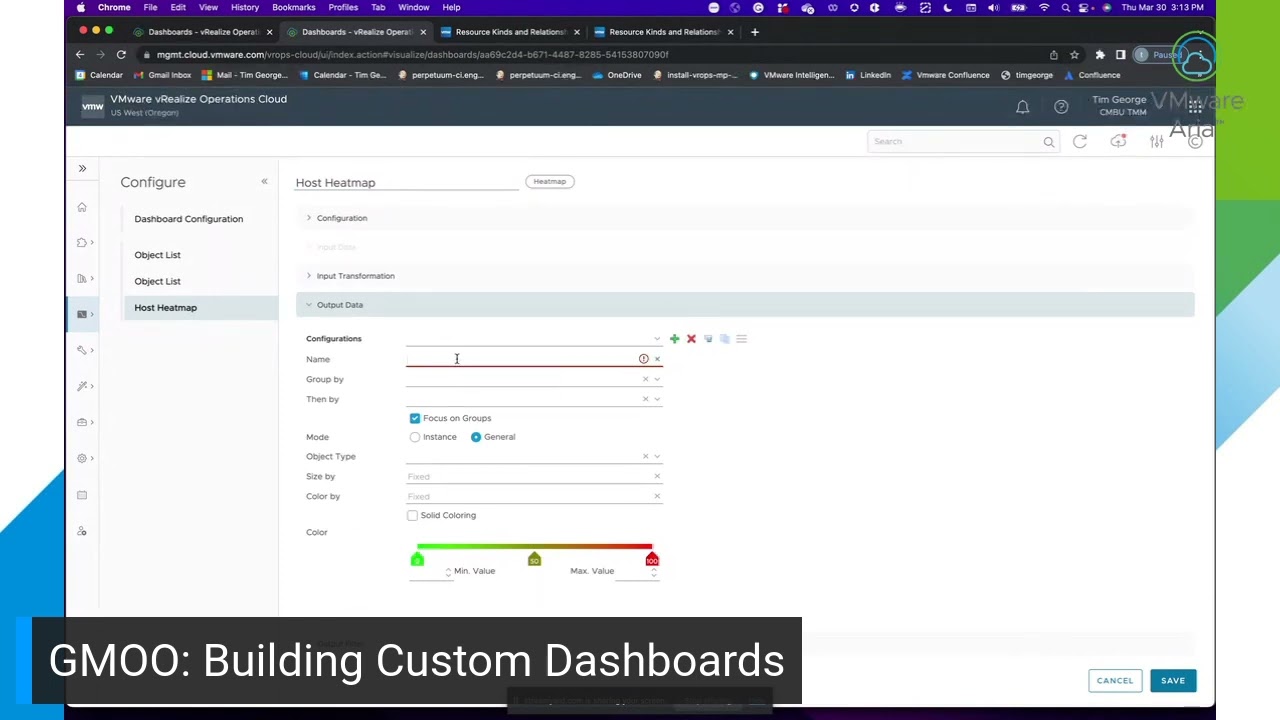The height and width of the screenshot is (720, 1280).
Task: Open Chrome extensions puzzle icon
Action: (x=1100, y=55)
